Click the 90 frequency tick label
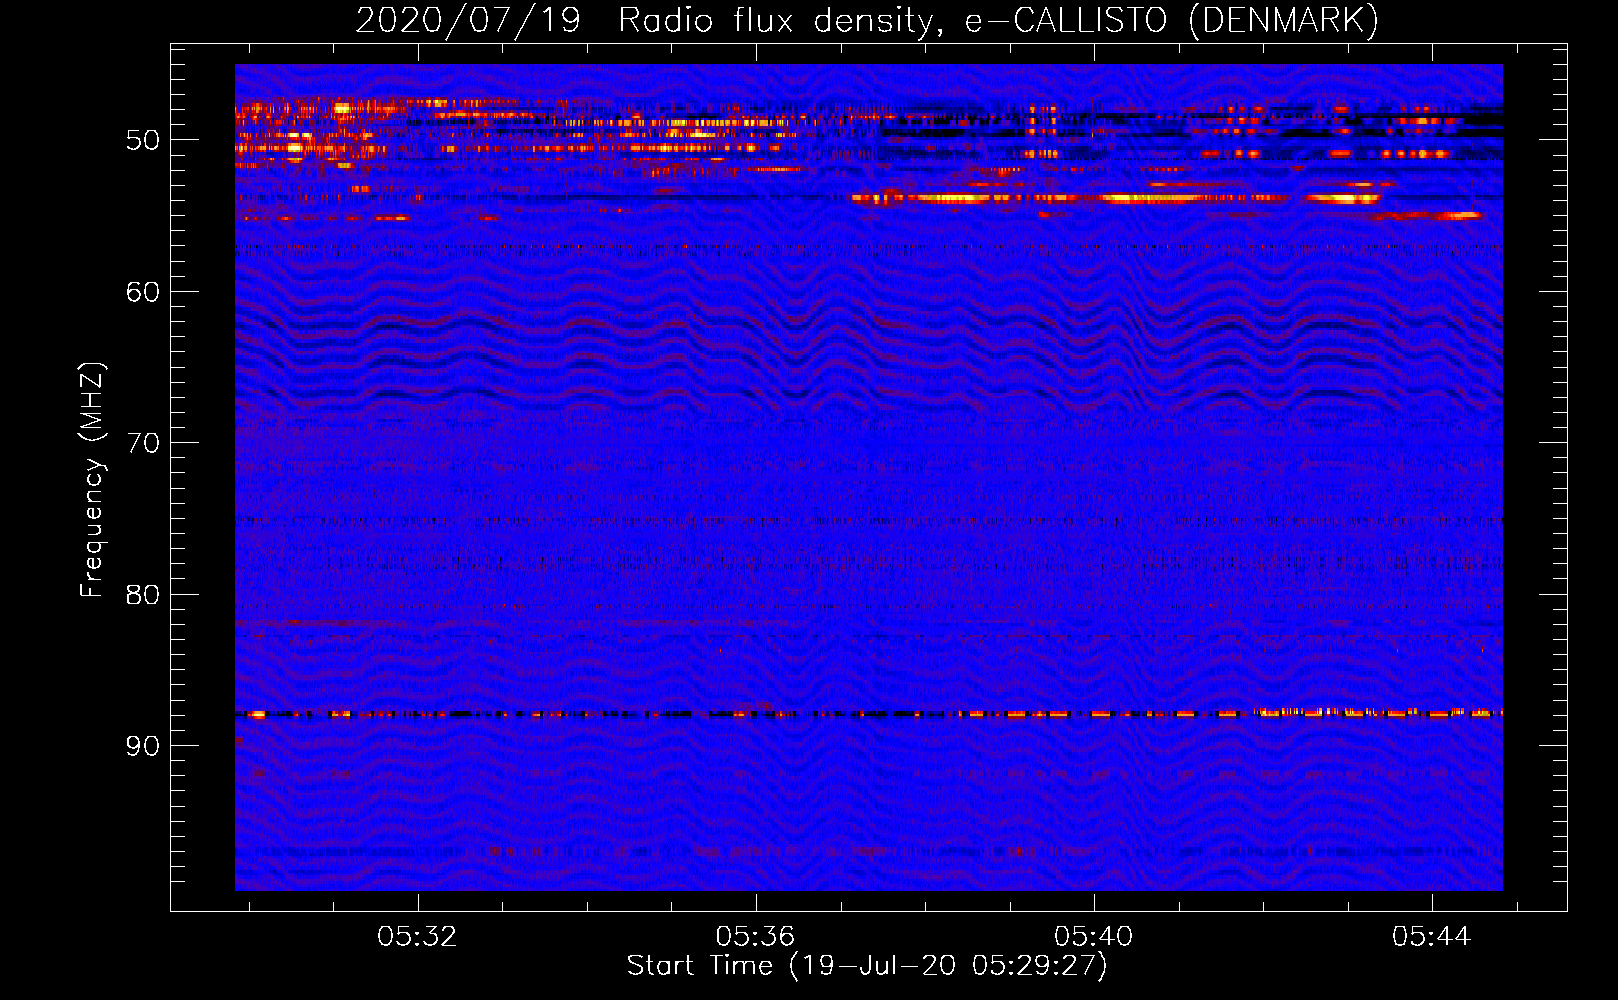This screenshot has height=1000, width=1618. tap(143, 746)
